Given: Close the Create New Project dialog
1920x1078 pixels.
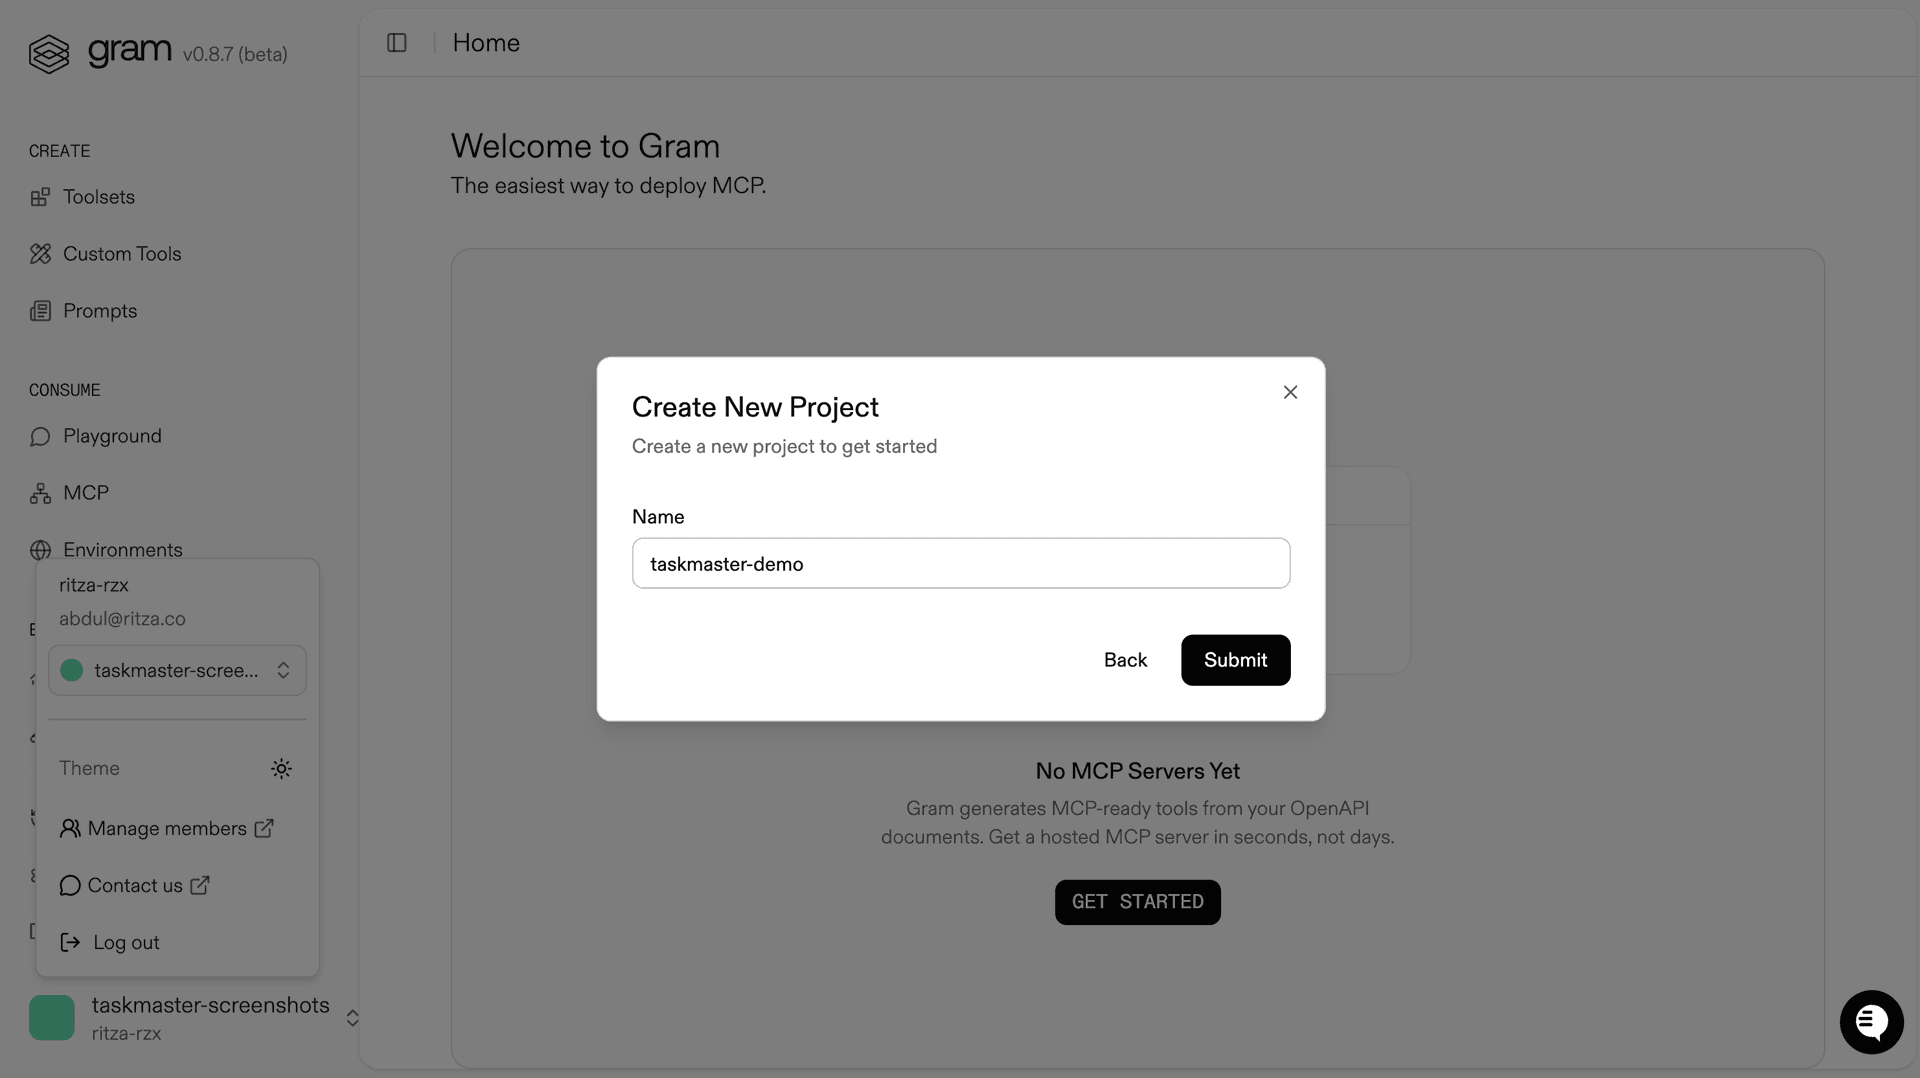Looking at the screenshot, I should (x=1289, y=392).
